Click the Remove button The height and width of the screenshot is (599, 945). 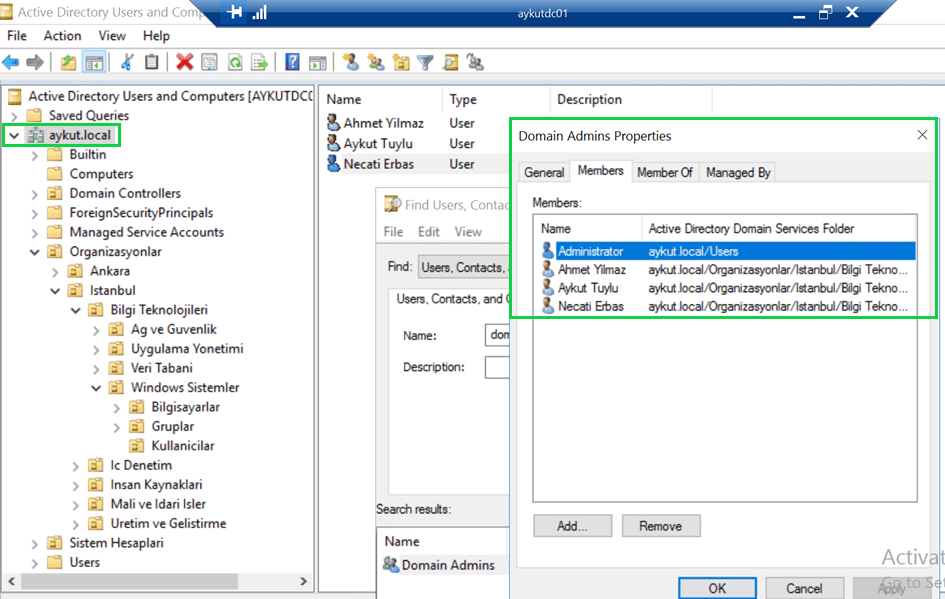[660, 526]
